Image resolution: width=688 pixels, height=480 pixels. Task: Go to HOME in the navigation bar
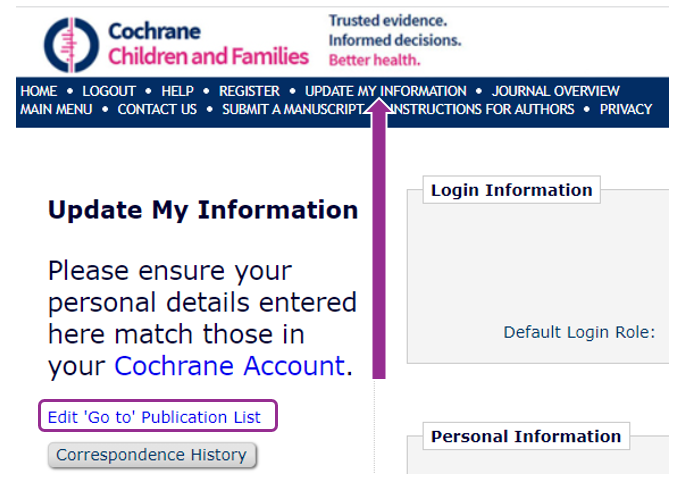click(x=39, y=91)
